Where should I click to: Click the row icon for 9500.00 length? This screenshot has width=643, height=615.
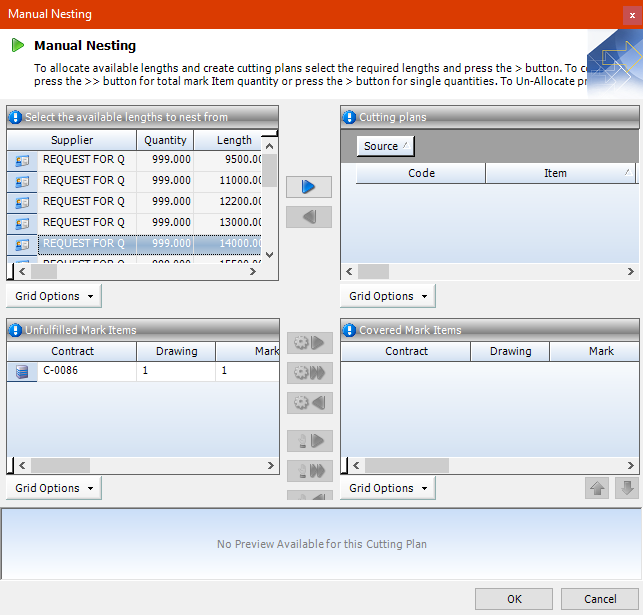pos(22,160)
